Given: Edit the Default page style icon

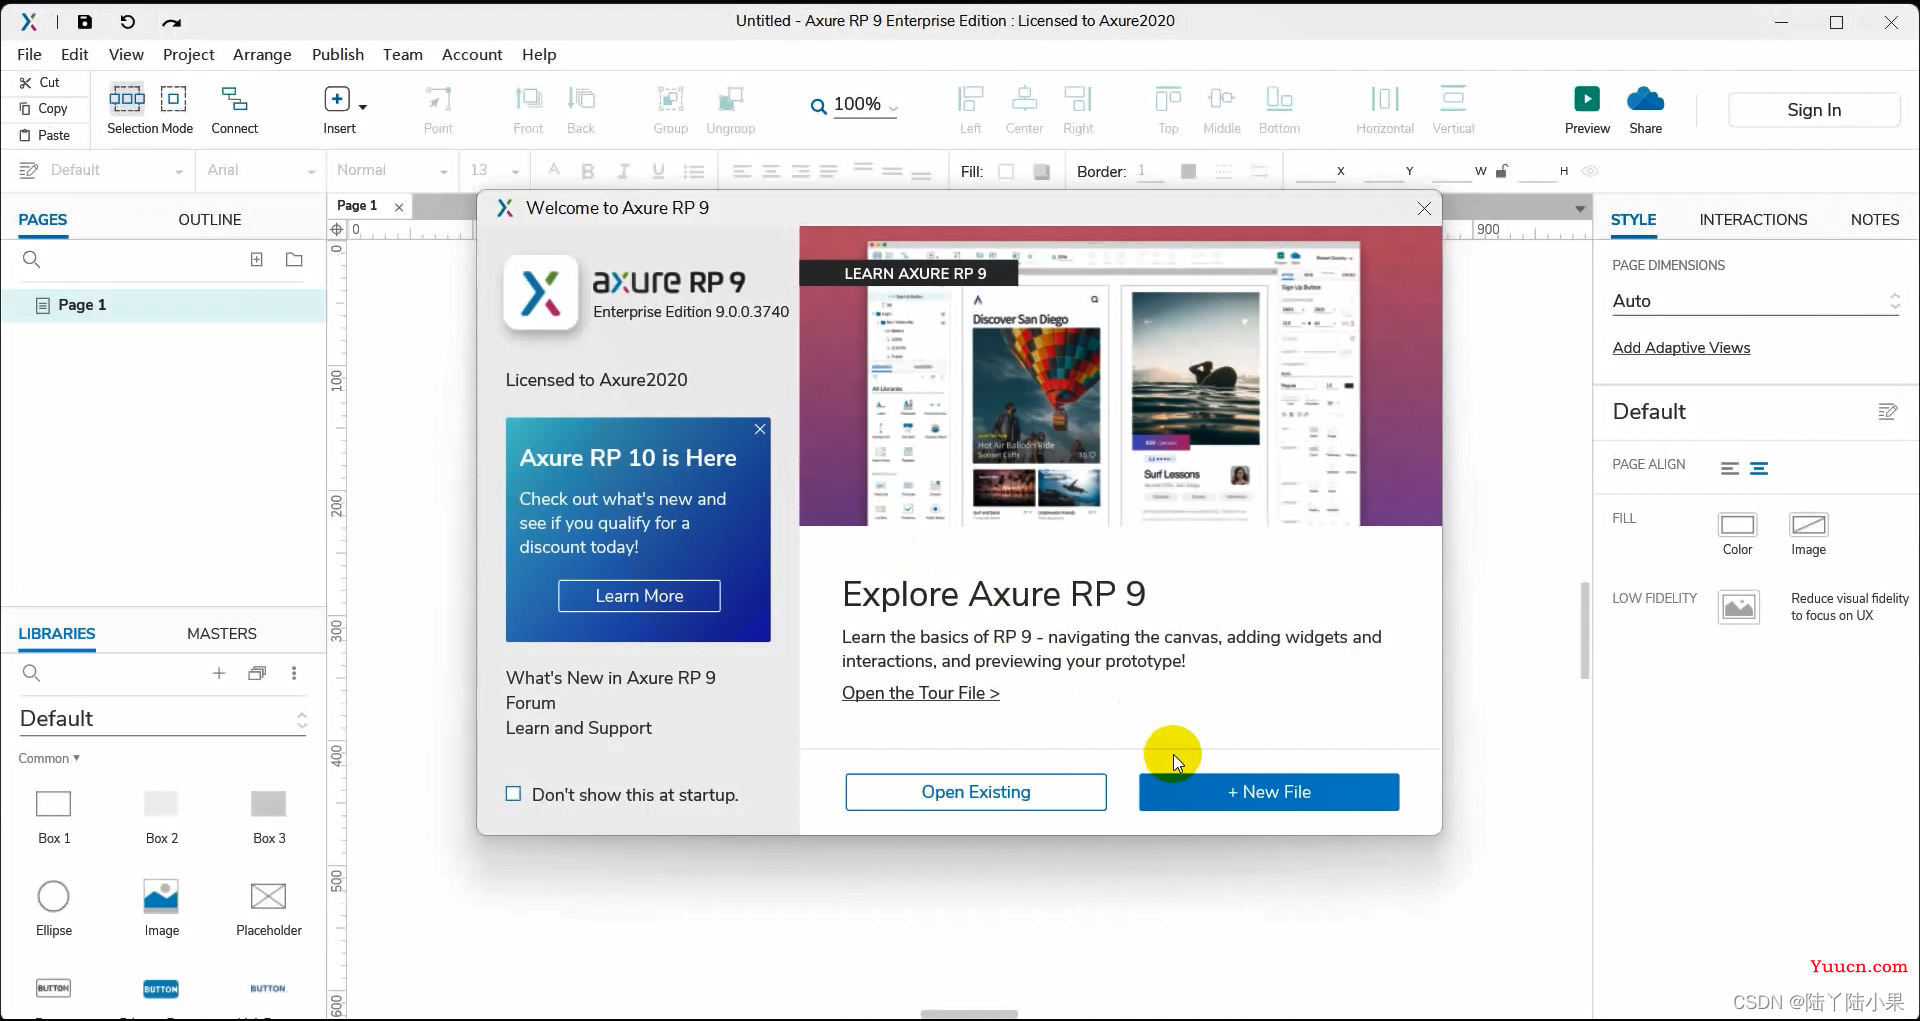Looking at the screenshot, I should pos(1888,412).
